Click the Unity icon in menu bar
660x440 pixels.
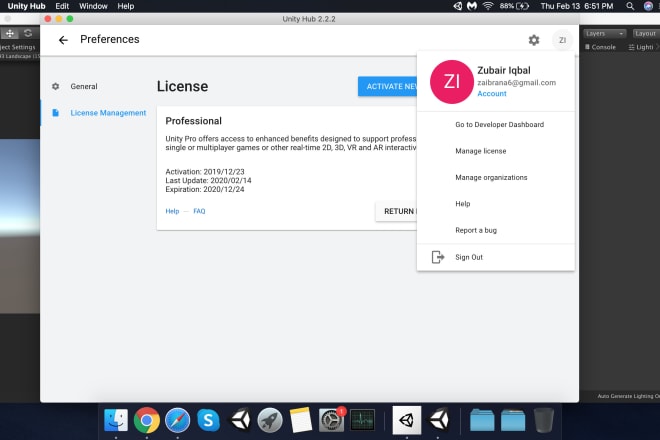(x=458, y=6)
